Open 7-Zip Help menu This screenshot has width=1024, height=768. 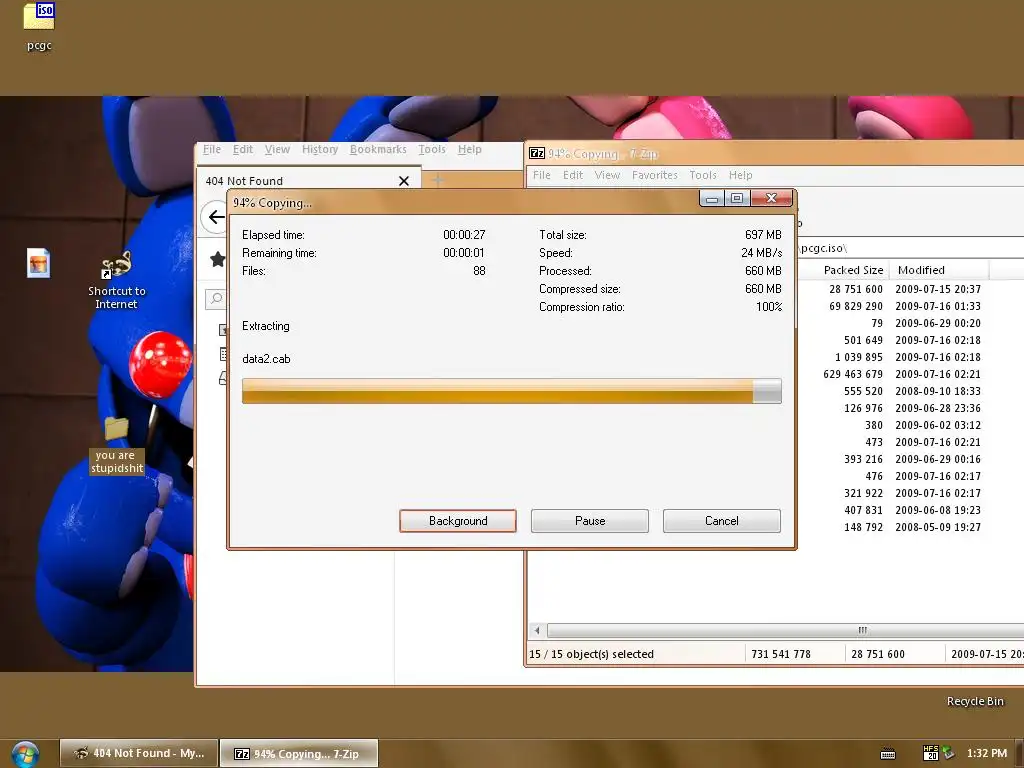point(741,175)
